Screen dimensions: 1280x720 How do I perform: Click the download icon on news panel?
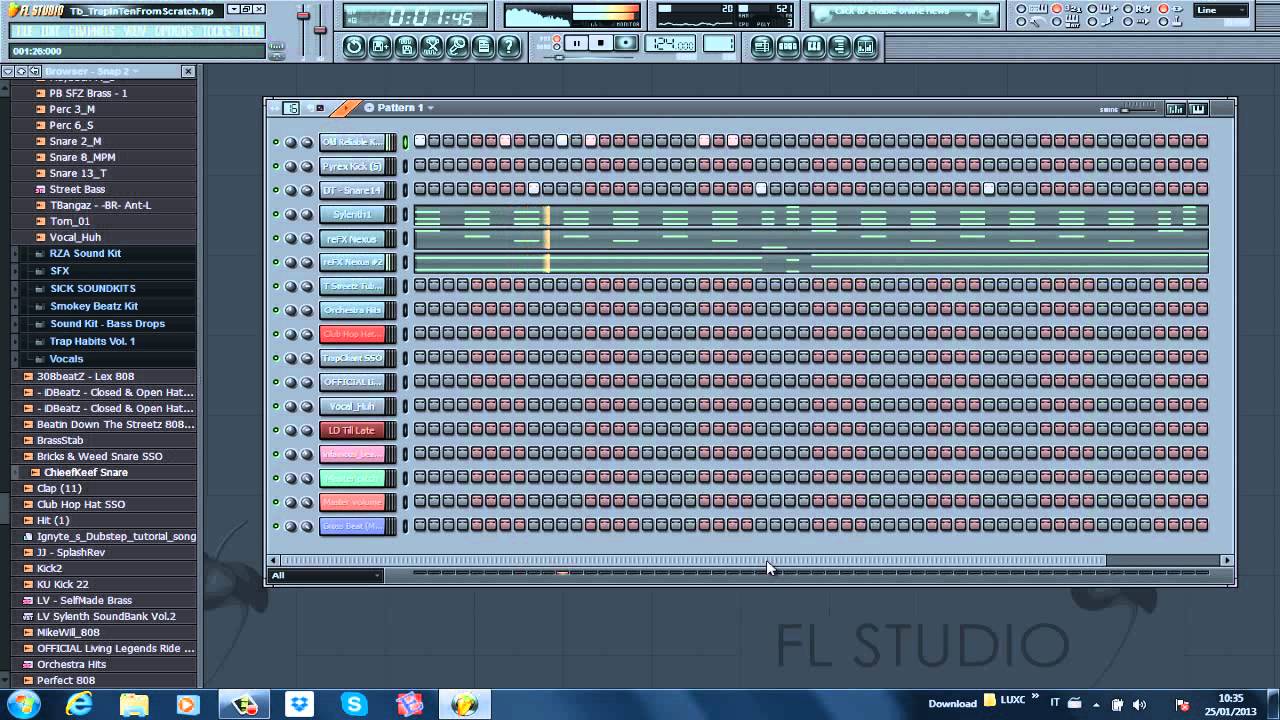tap(987, 16)
